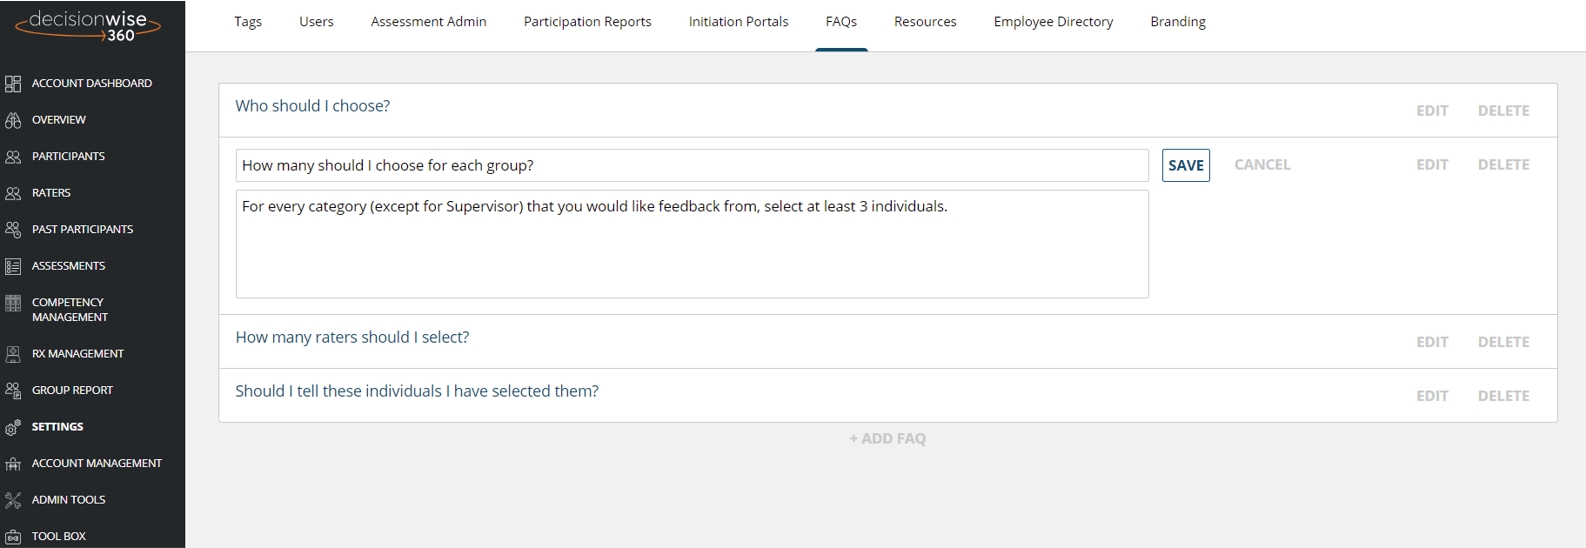The image size is (1586, 548).
Task: Click + ADD FAQ link
Action: click(888, 439)
